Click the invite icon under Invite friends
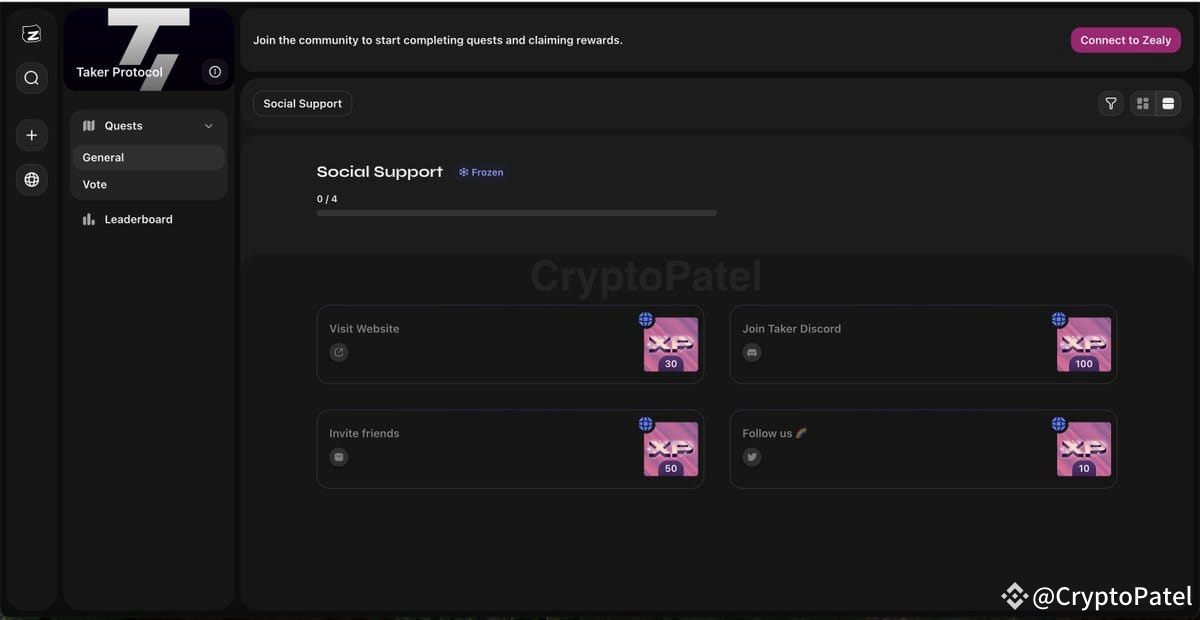 point(339,457)
